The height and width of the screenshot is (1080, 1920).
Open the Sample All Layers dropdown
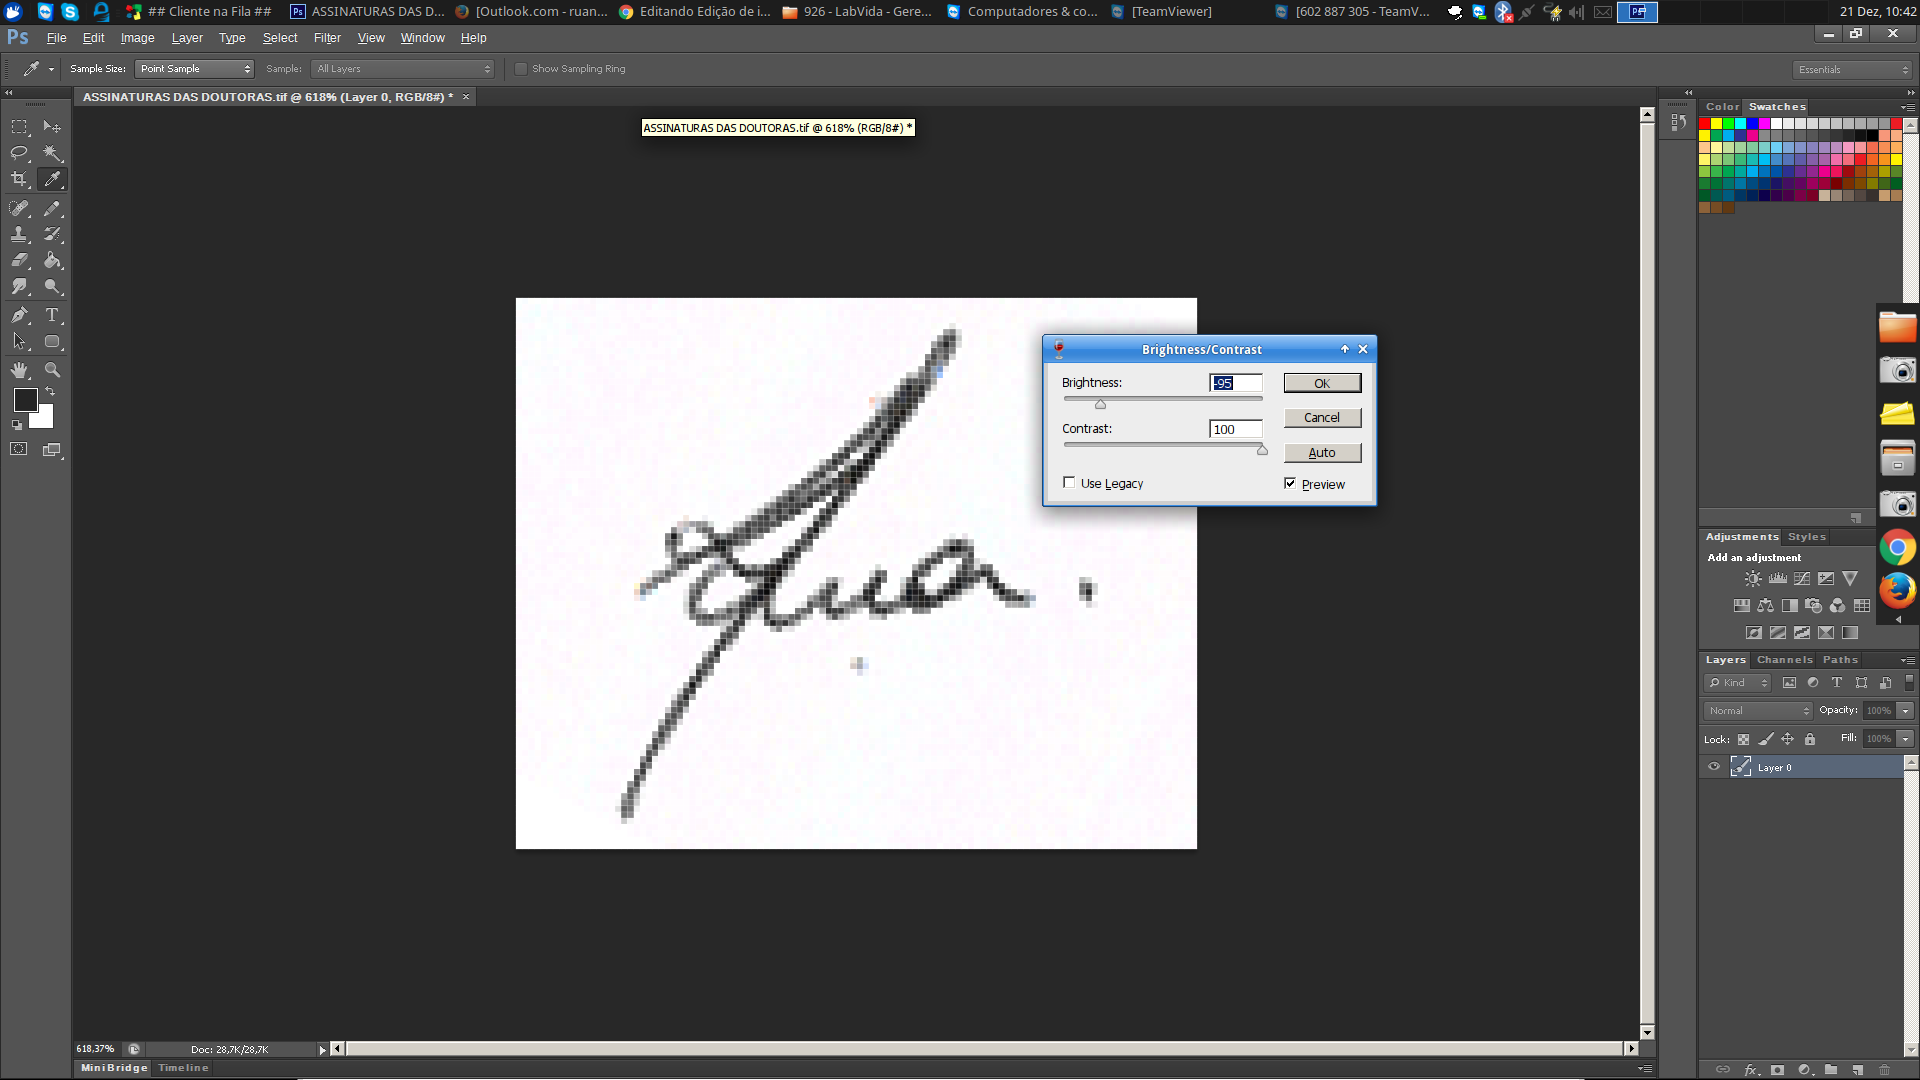click(403, 69)
